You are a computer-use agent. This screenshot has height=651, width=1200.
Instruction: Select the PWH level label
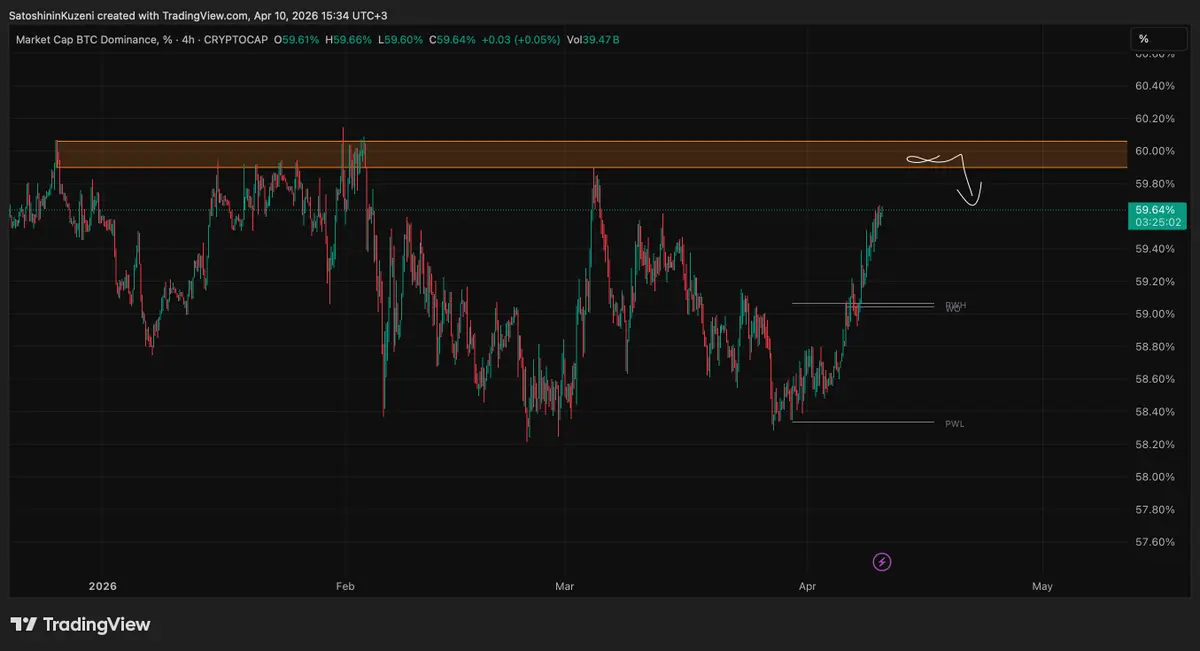955,304
